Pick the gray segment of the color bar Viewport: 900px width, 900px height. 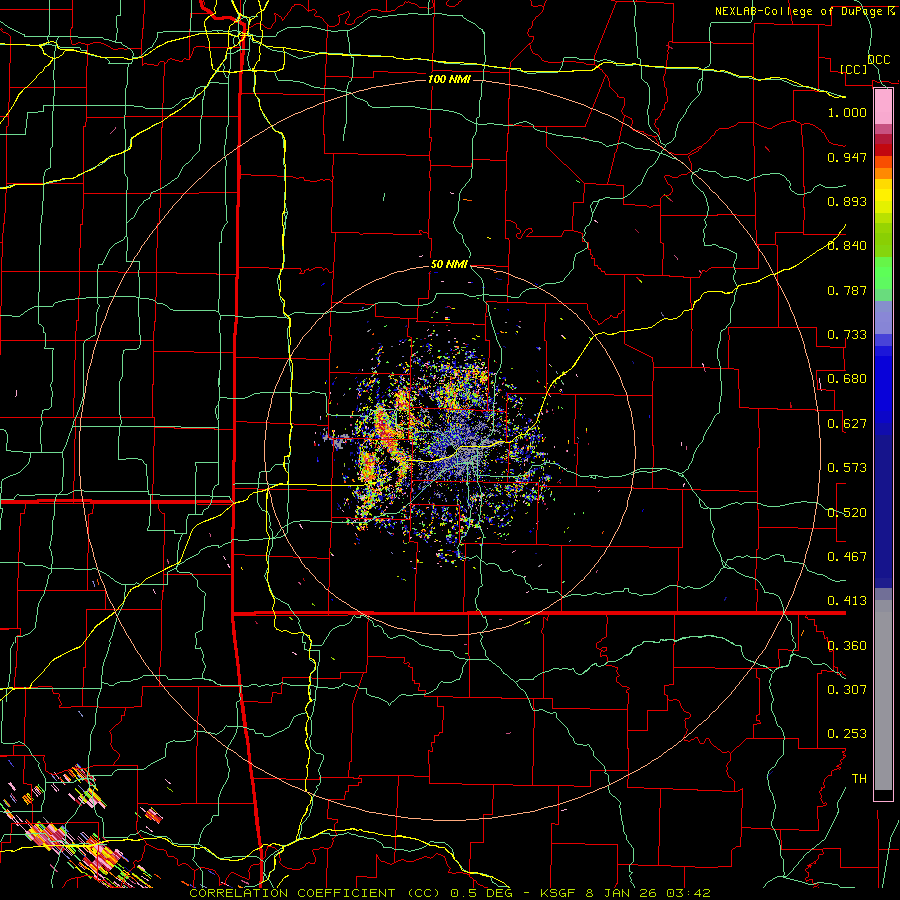(883, 695)
